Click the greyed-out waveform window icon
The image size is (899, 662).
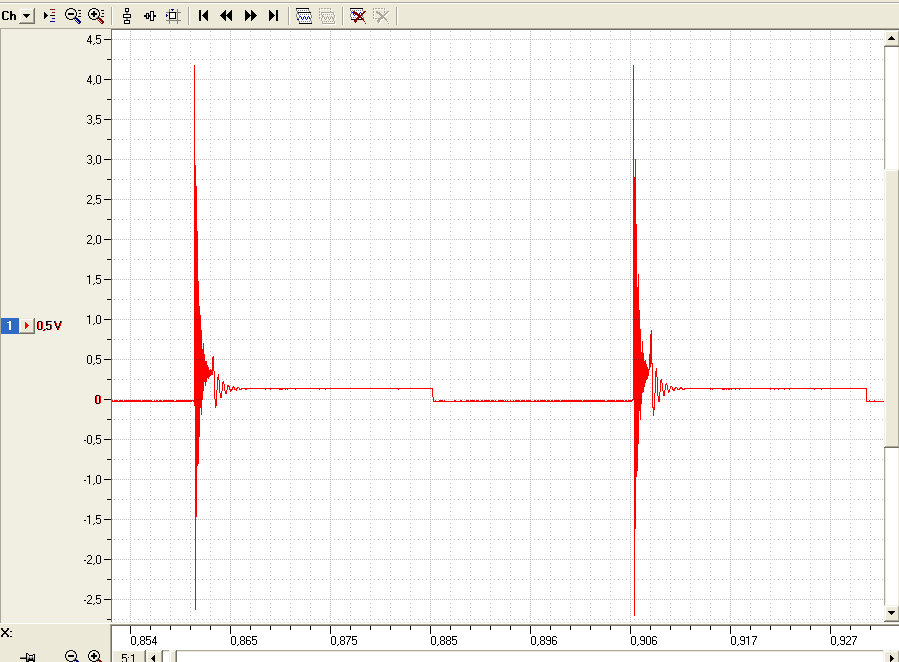pos(327,16)
